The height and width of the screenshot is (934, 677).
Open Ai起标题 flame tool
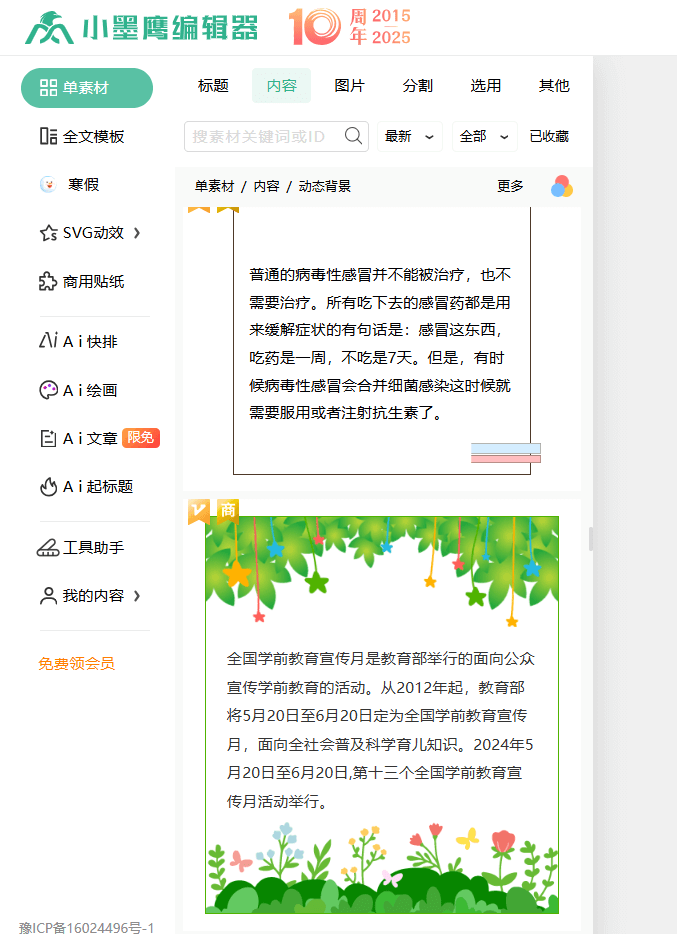tap(86, 486)
